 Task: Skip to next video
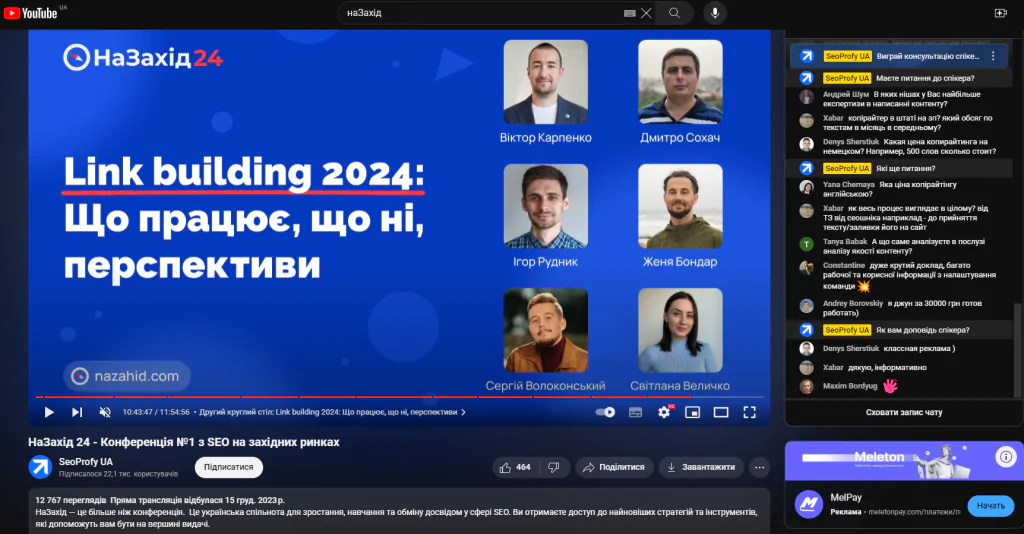77,412
